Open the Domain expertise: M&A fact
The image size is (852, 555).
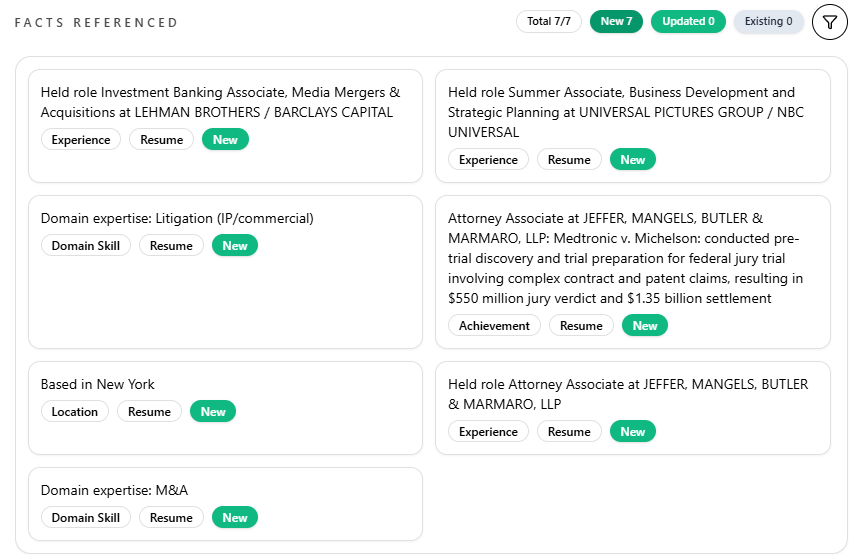225,504
